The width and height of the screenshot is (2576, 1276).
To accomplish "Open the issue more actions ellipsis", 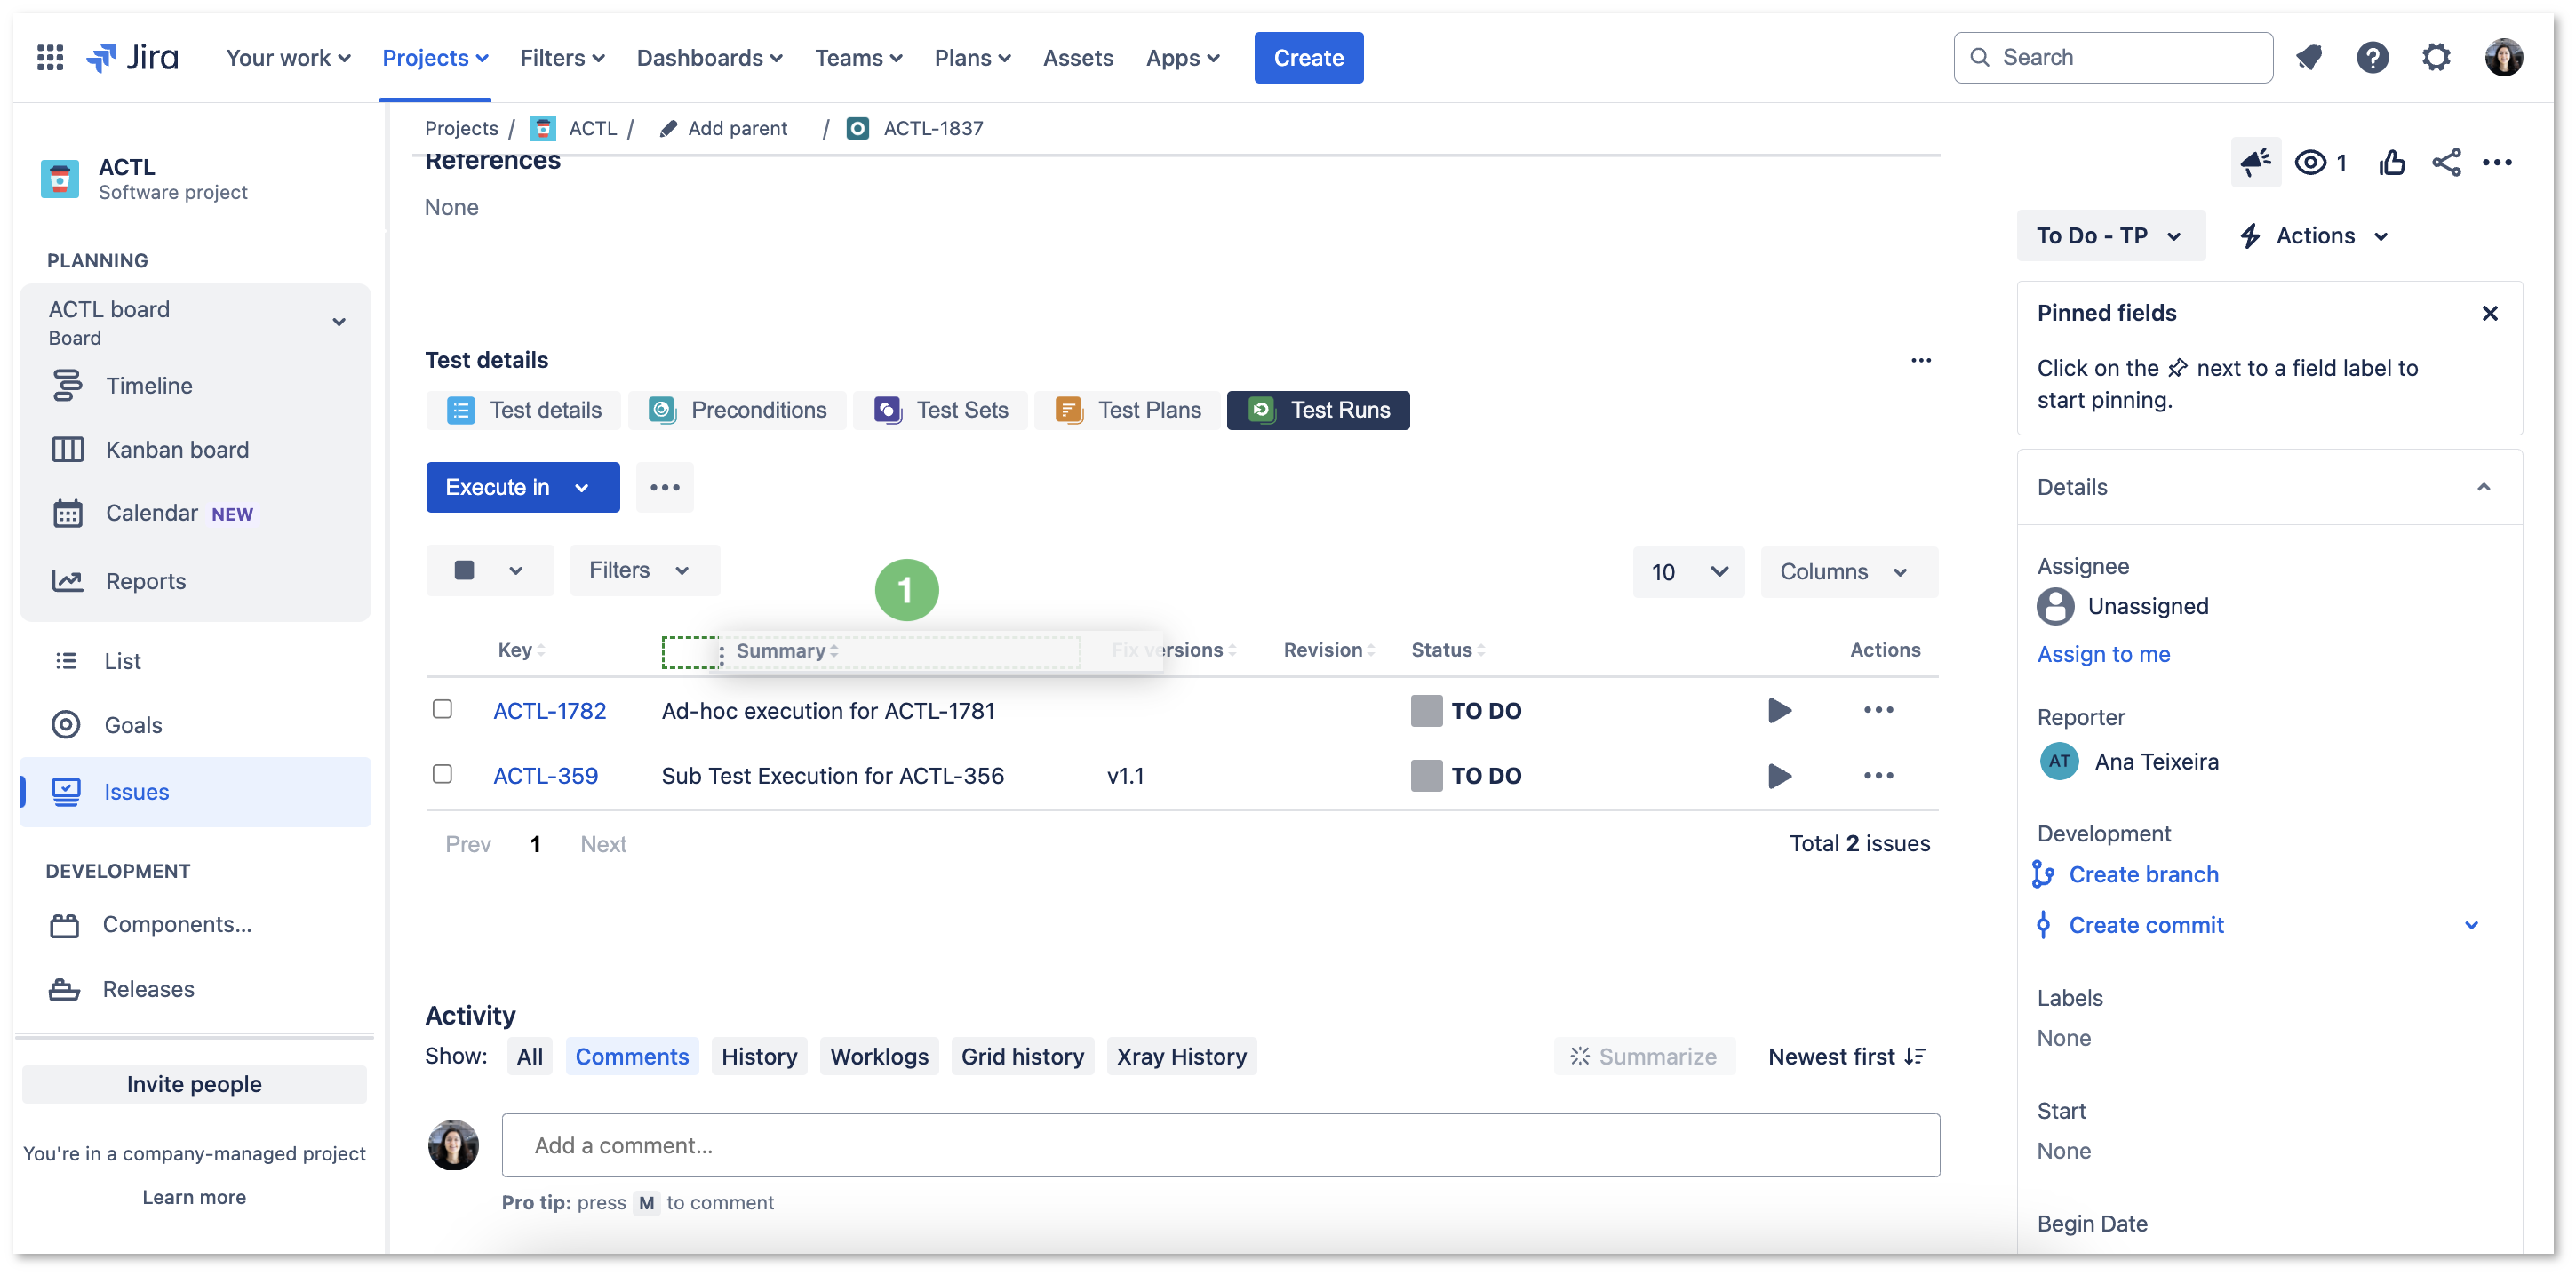I will (2497, 162).
